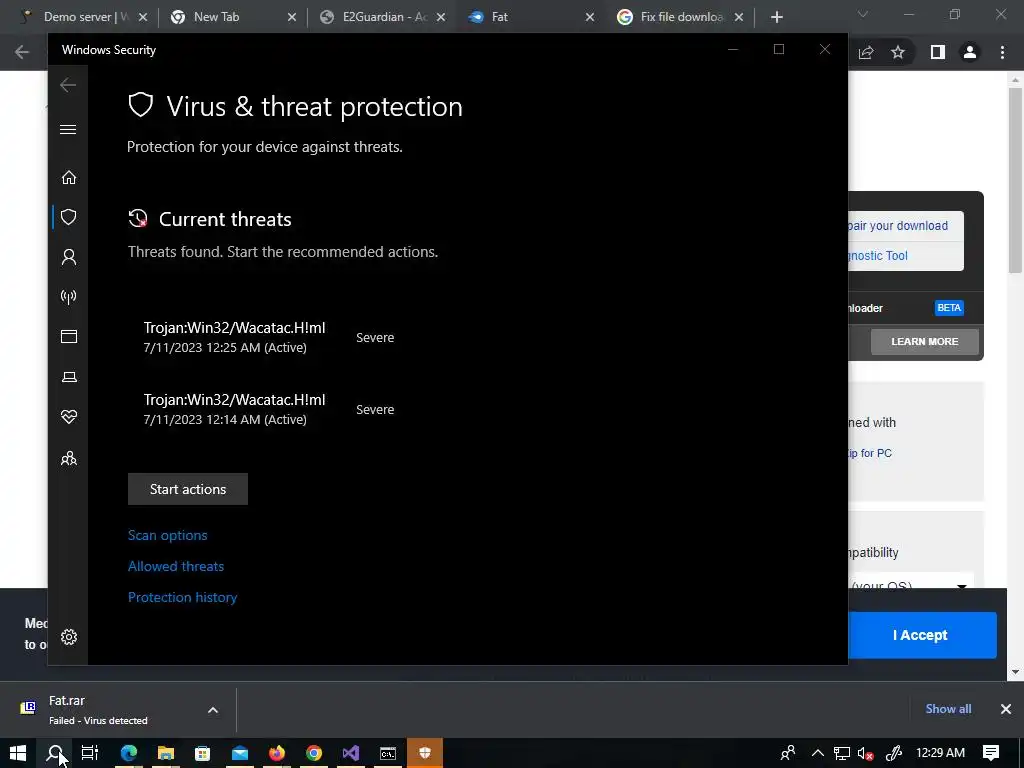Click the Start actions button
This screenshot has height=768, width=1024.
click(188, 489)
